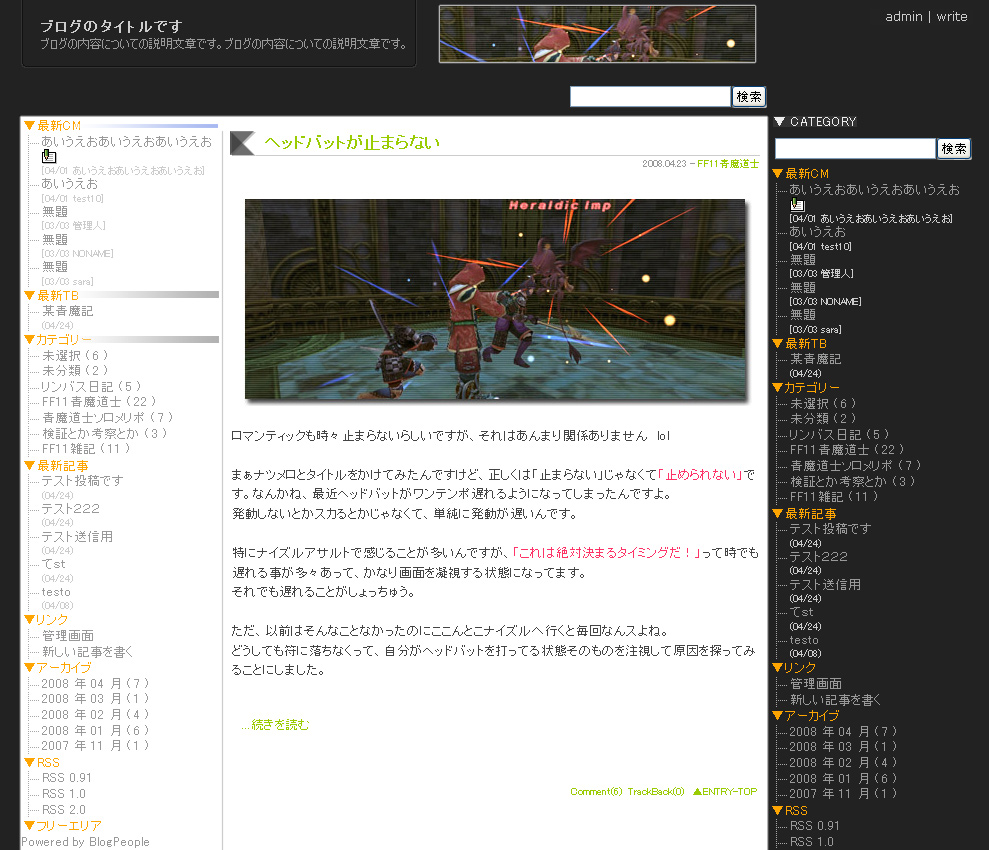Click the memo icon in left 最新CM list
The width and height of the screenshot is (989, 850).
tap(49, 156)
